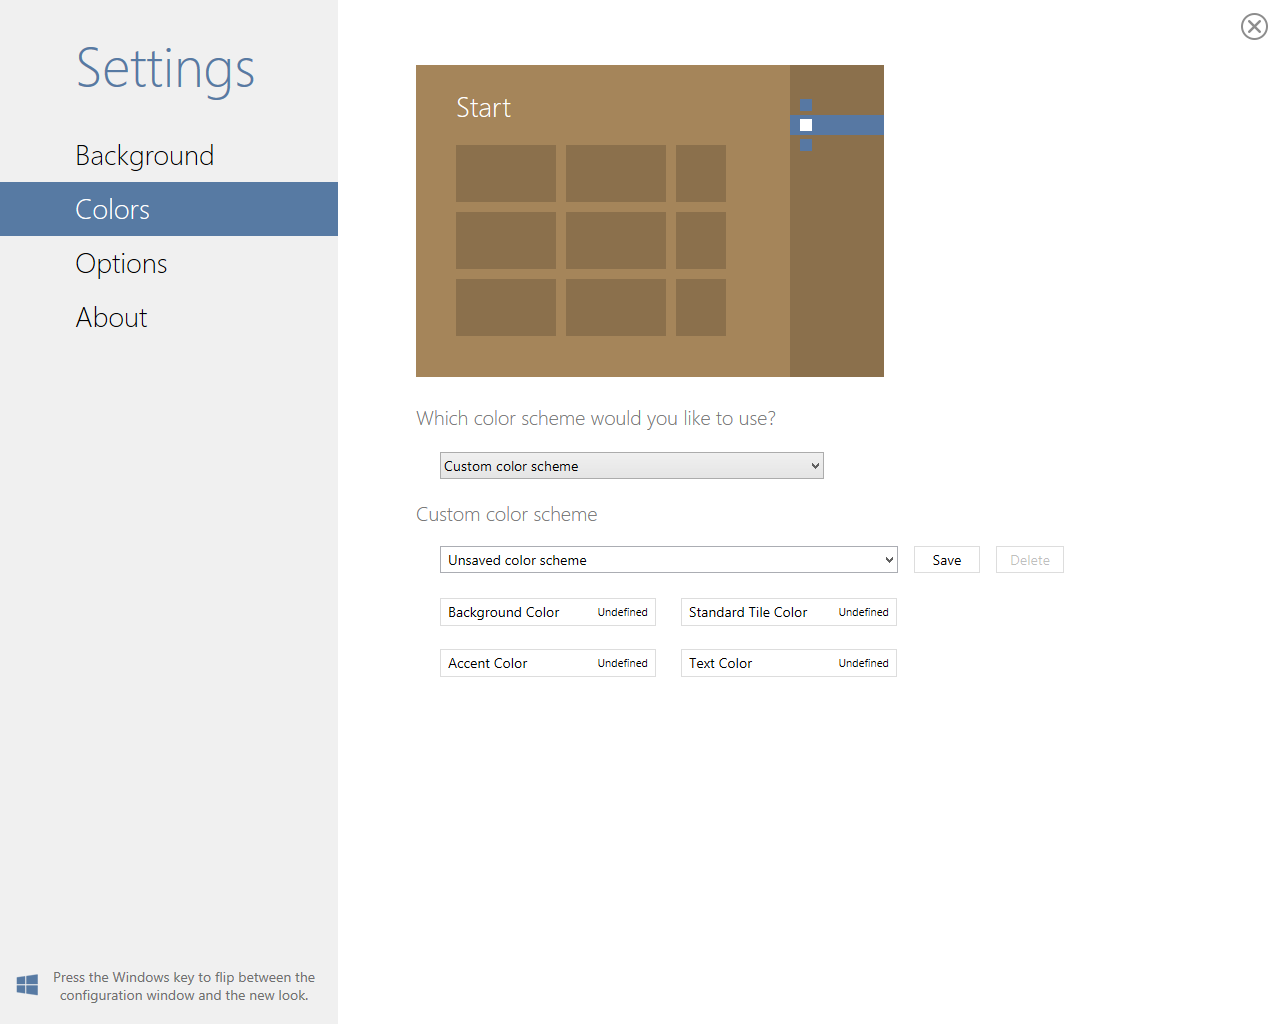The image size is (1280, 1024).
Task: Open the Options settings section
Action: (121, 263)
